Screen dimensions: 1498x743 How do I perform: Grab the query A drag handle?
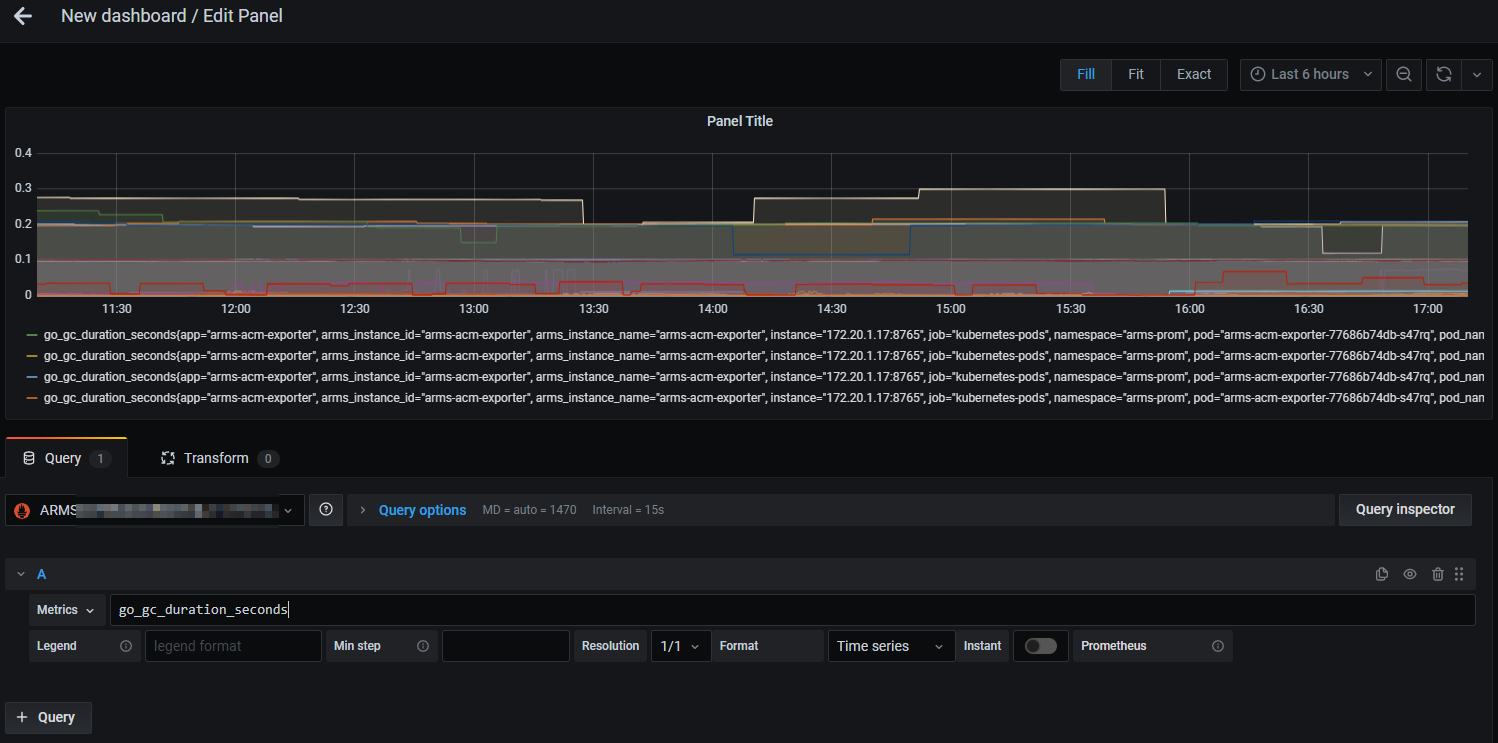(1459, 574)
